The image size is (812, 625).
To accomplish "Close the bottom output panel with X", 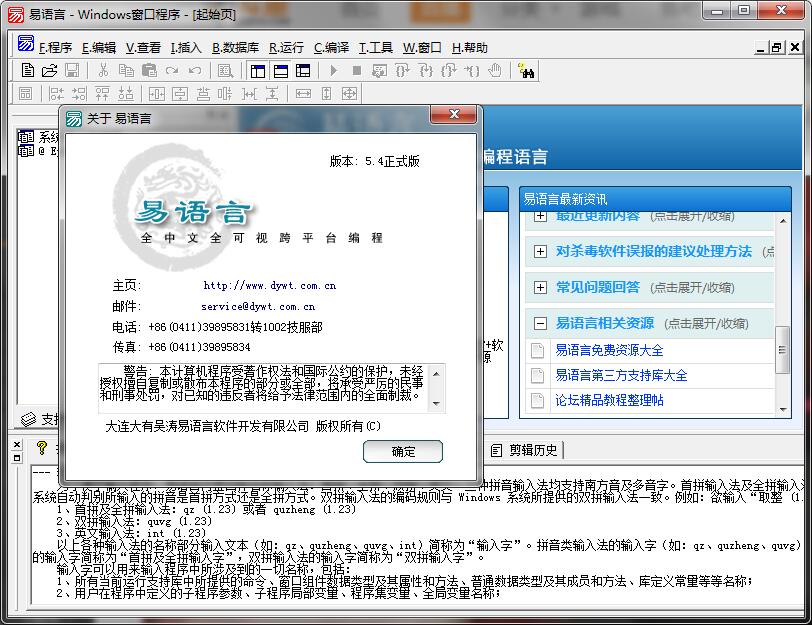I will 17,445.
